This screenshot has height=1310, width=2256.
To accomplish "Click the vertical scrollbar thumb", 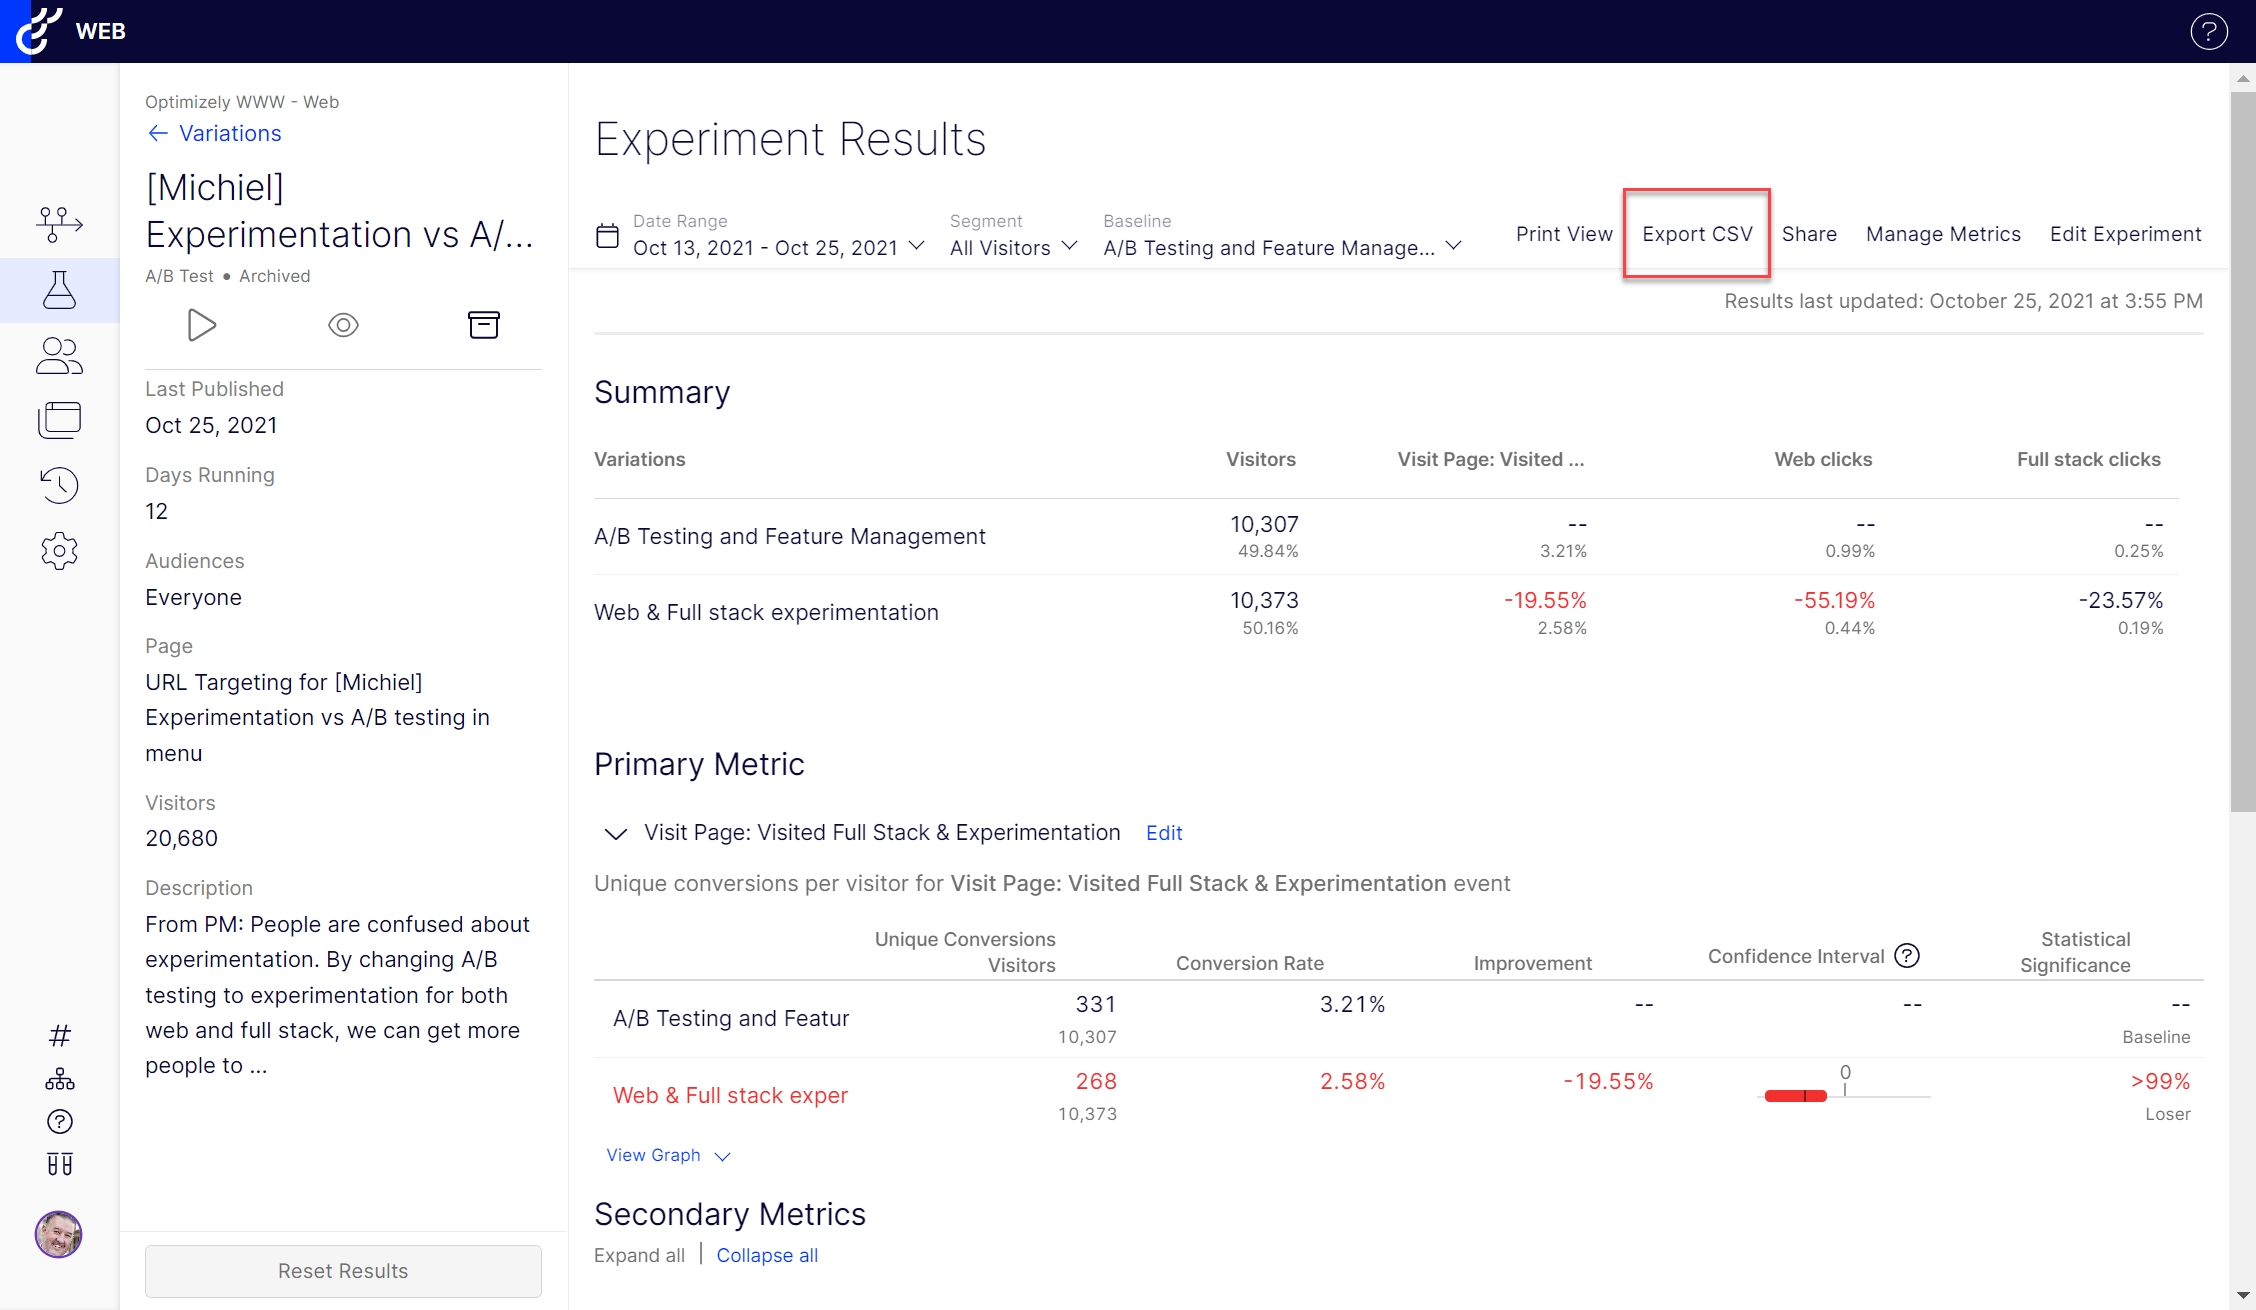I will (x=2243, y=451).
